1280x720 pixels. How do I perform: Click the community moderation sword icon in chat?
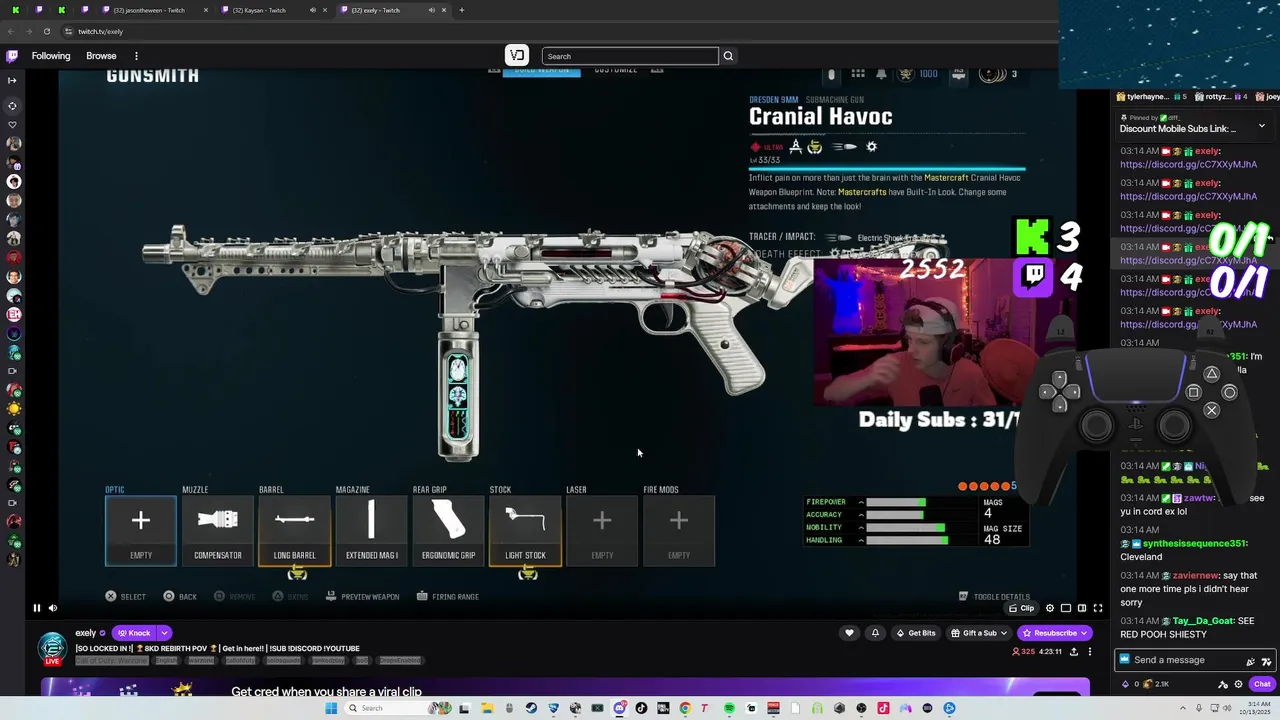click(x=1223, y=684)
